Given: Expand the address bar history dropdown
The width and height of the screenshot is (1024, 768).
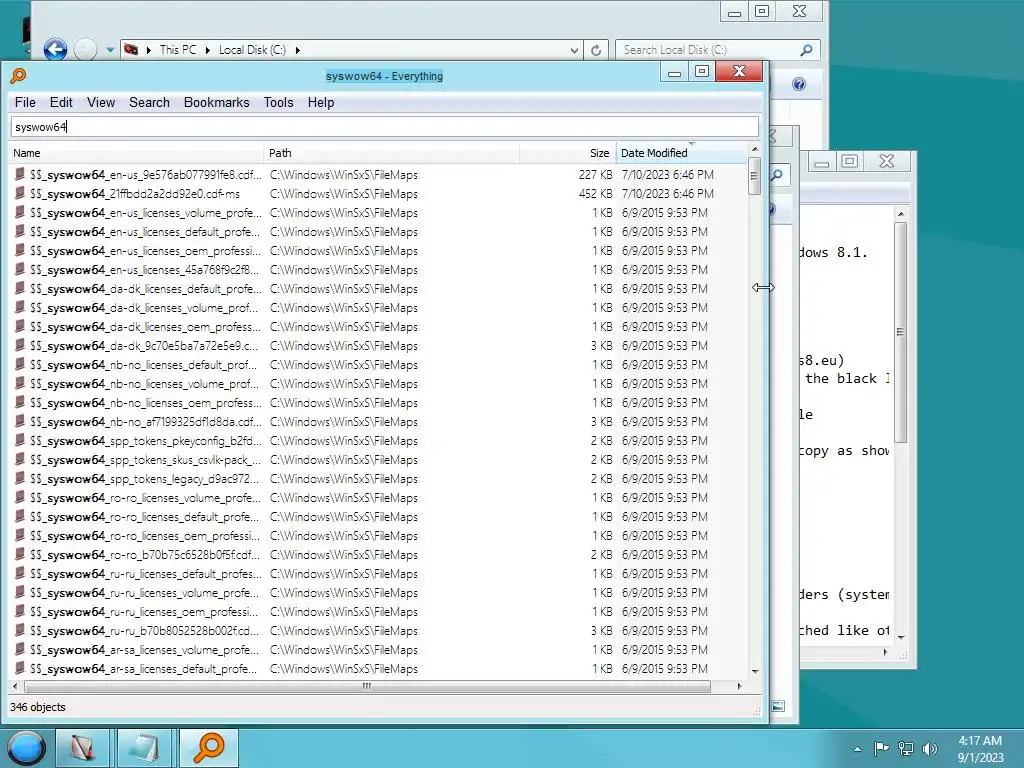Looking at the screenshot, I should (x=573, y=50).
